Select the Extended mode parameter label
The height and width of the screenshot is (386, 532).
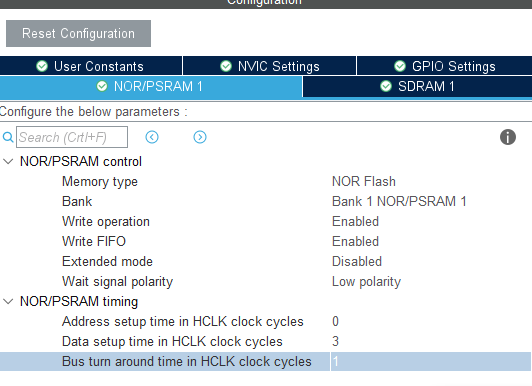click(x=107, y=262)
